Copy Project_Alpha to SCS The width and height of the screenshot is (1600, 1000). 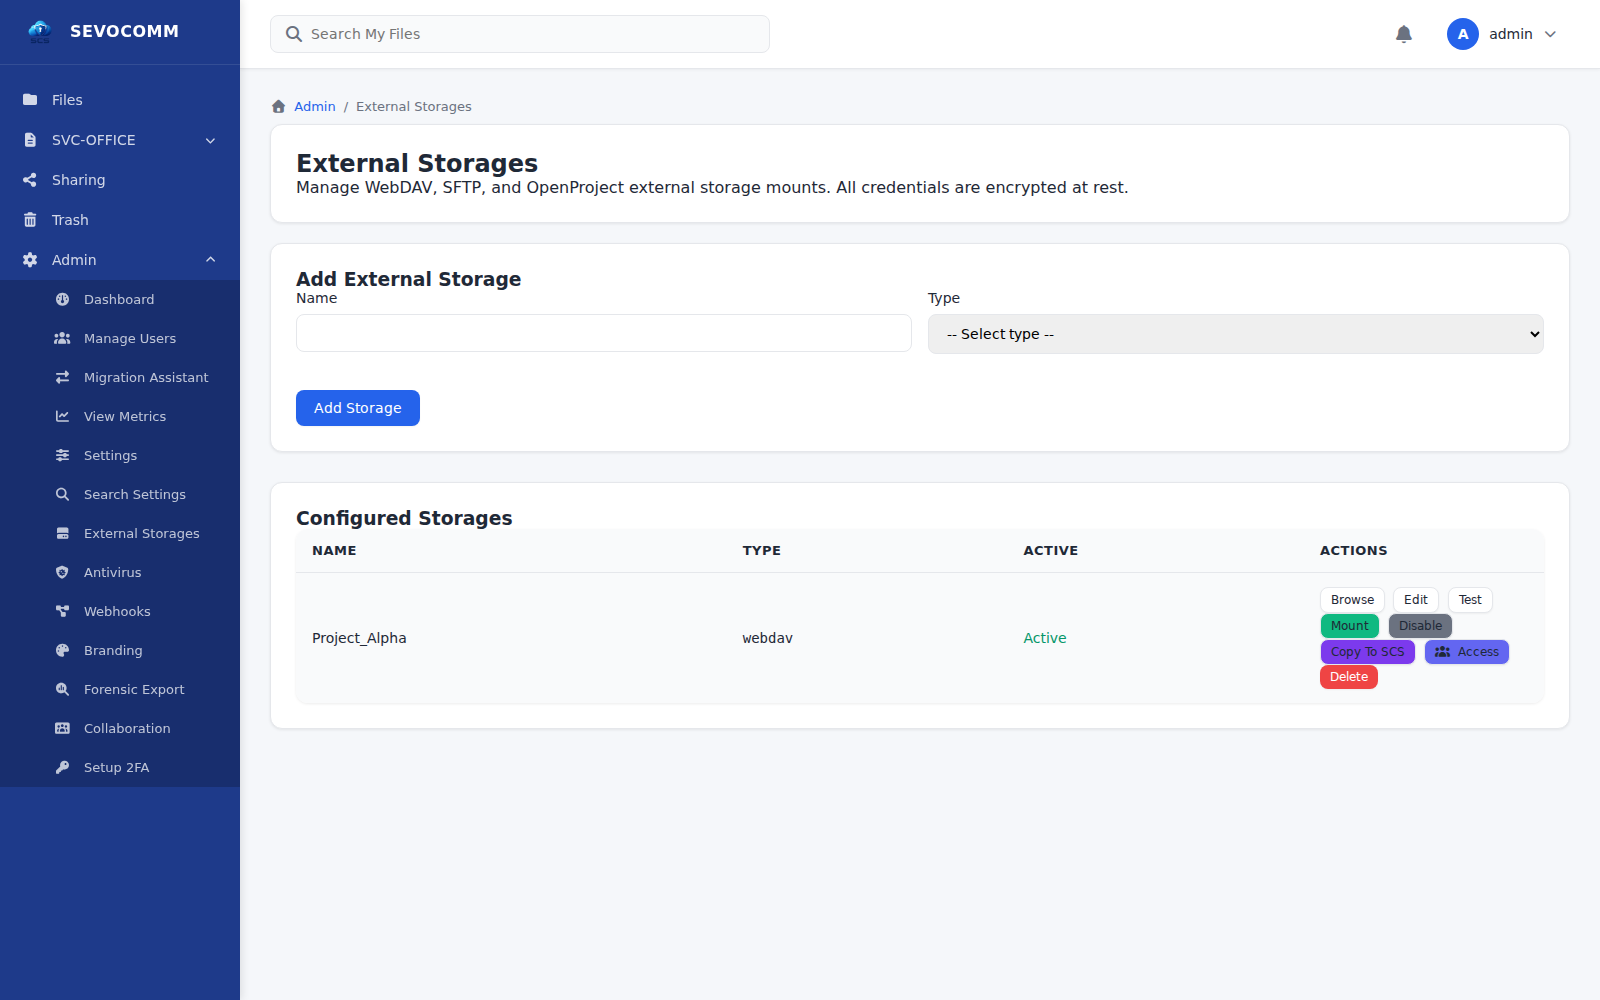1367,651
